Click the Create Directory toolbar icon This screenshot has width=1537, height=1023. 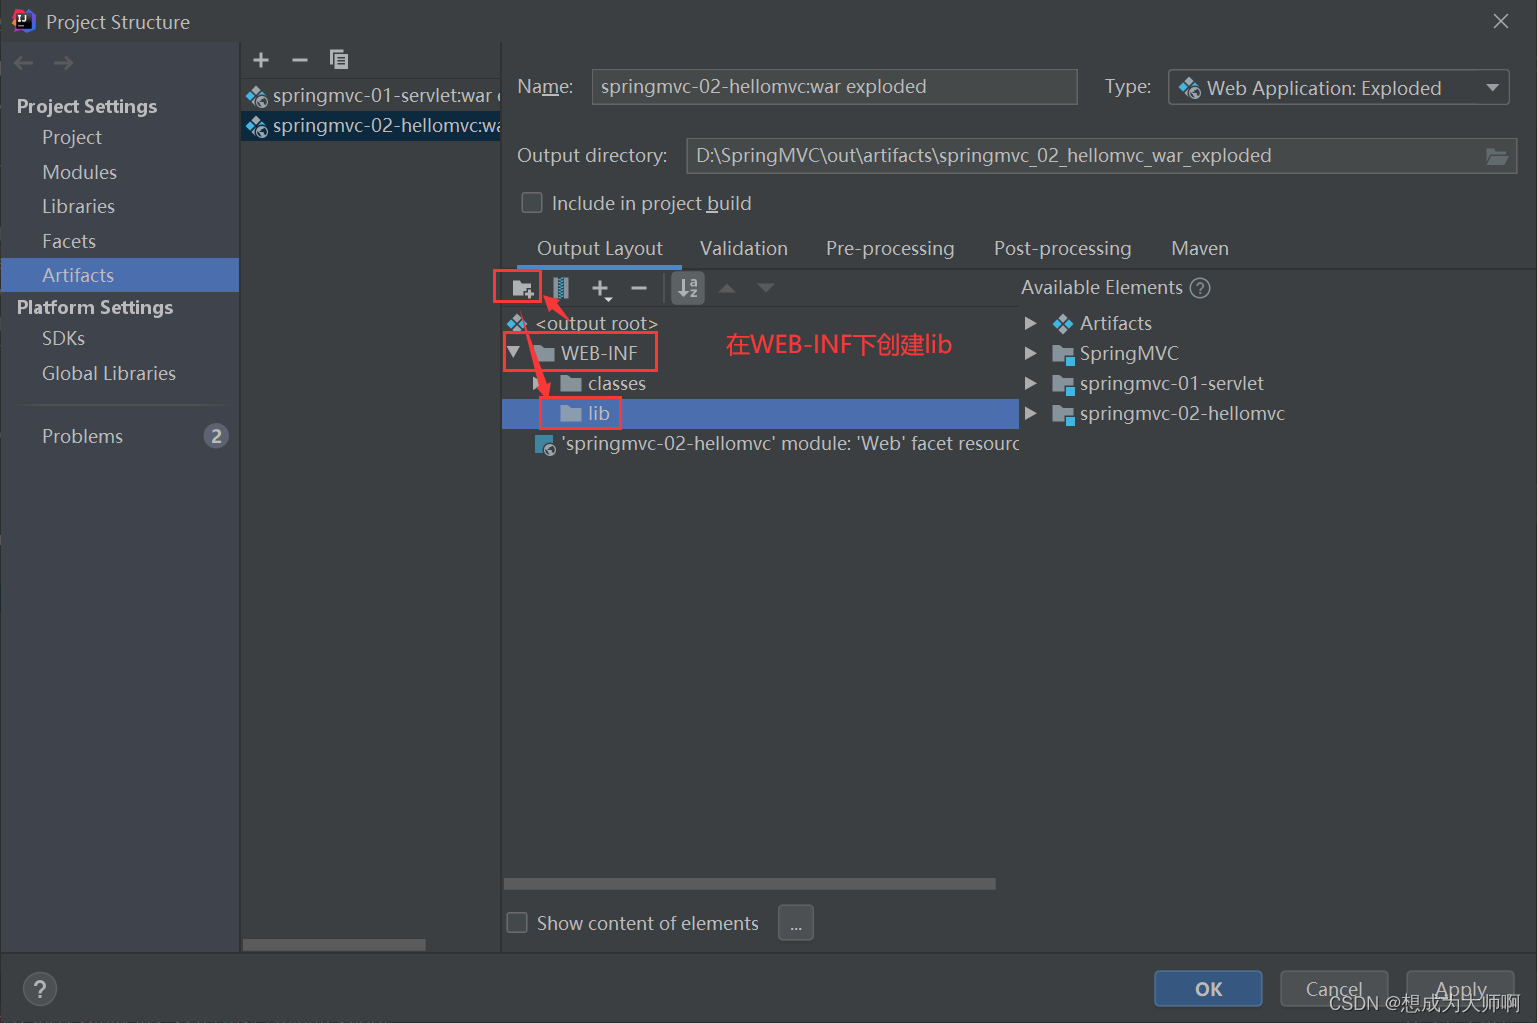click(522, 289)
